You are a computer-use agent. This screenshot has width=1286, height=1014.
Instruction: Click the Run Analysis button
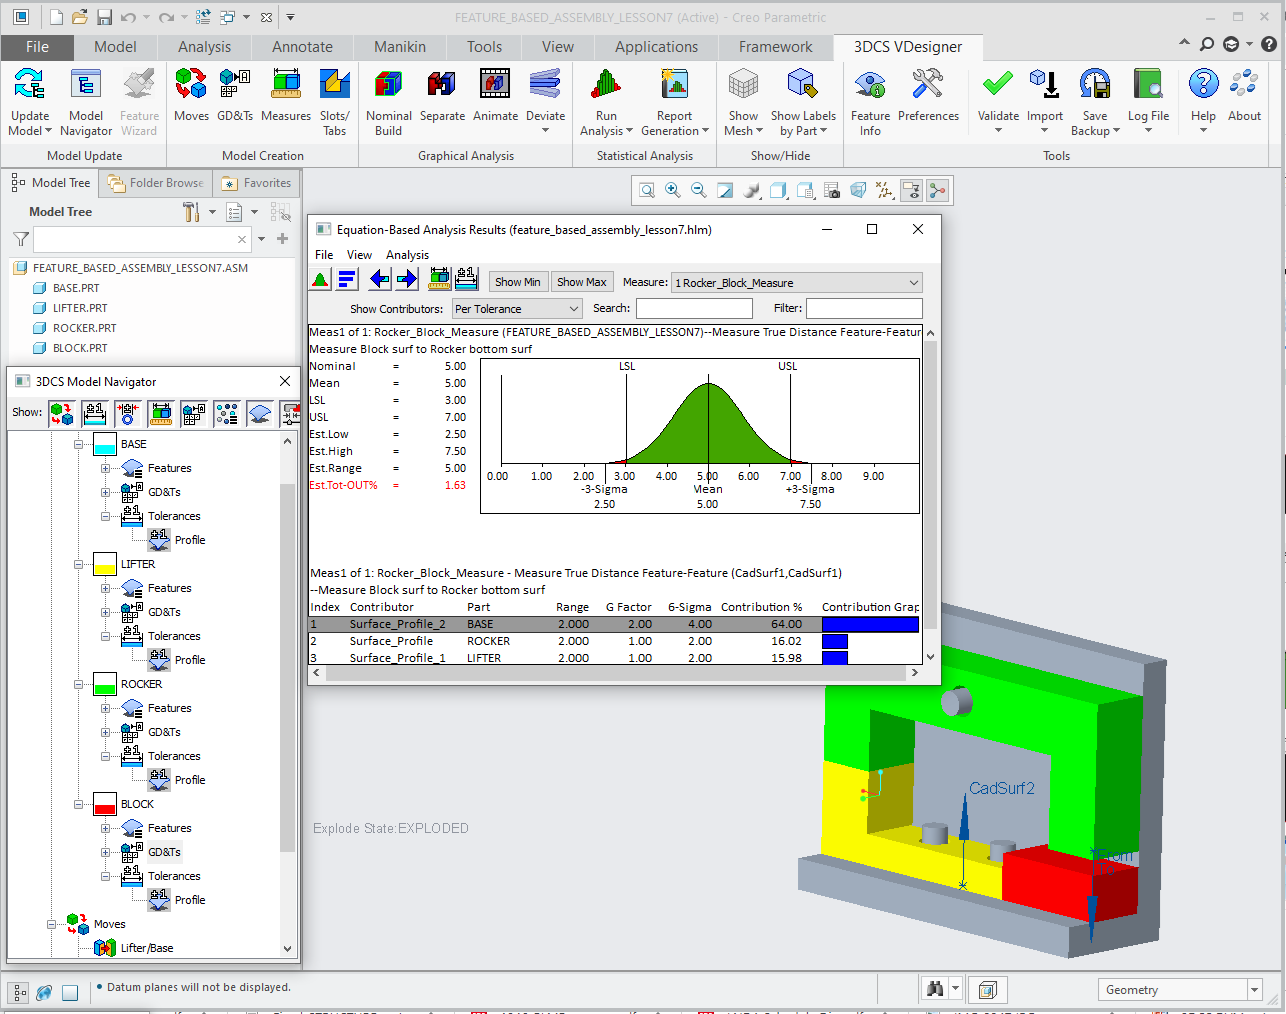click(606, 98)
